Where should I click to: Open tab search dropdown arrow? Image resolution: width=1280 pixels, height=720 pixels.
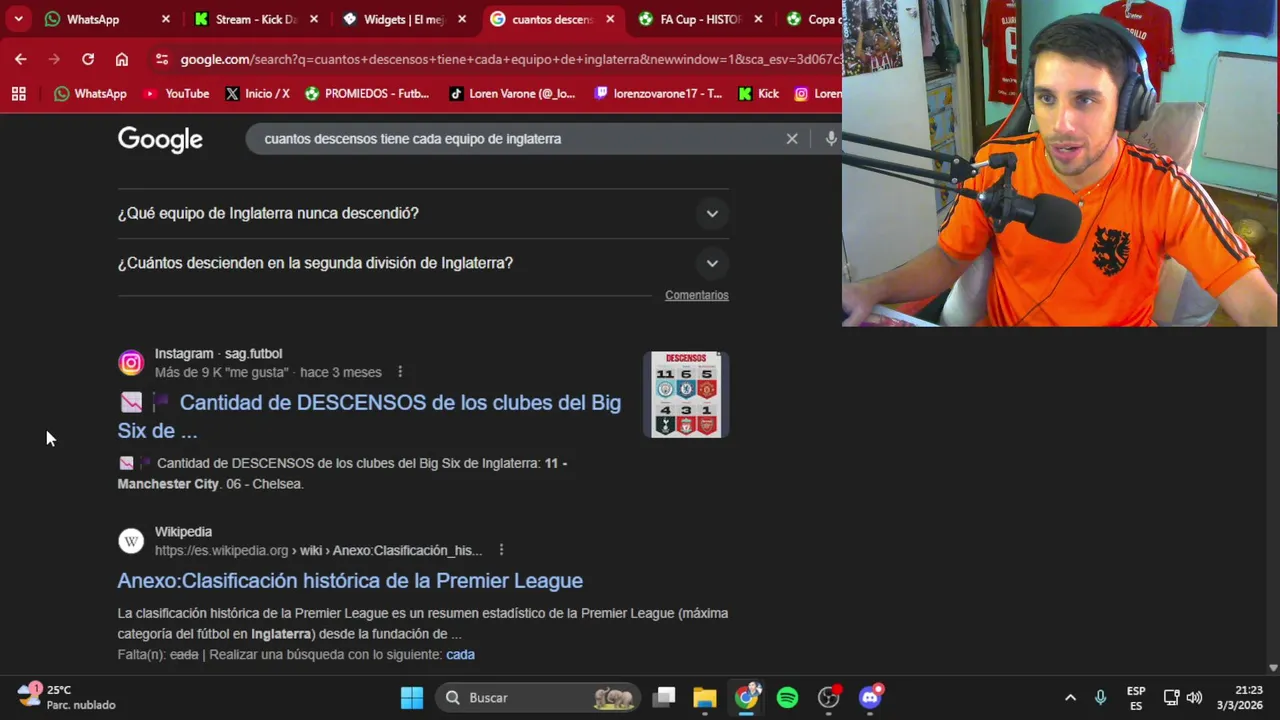click(x=18, y=19)
